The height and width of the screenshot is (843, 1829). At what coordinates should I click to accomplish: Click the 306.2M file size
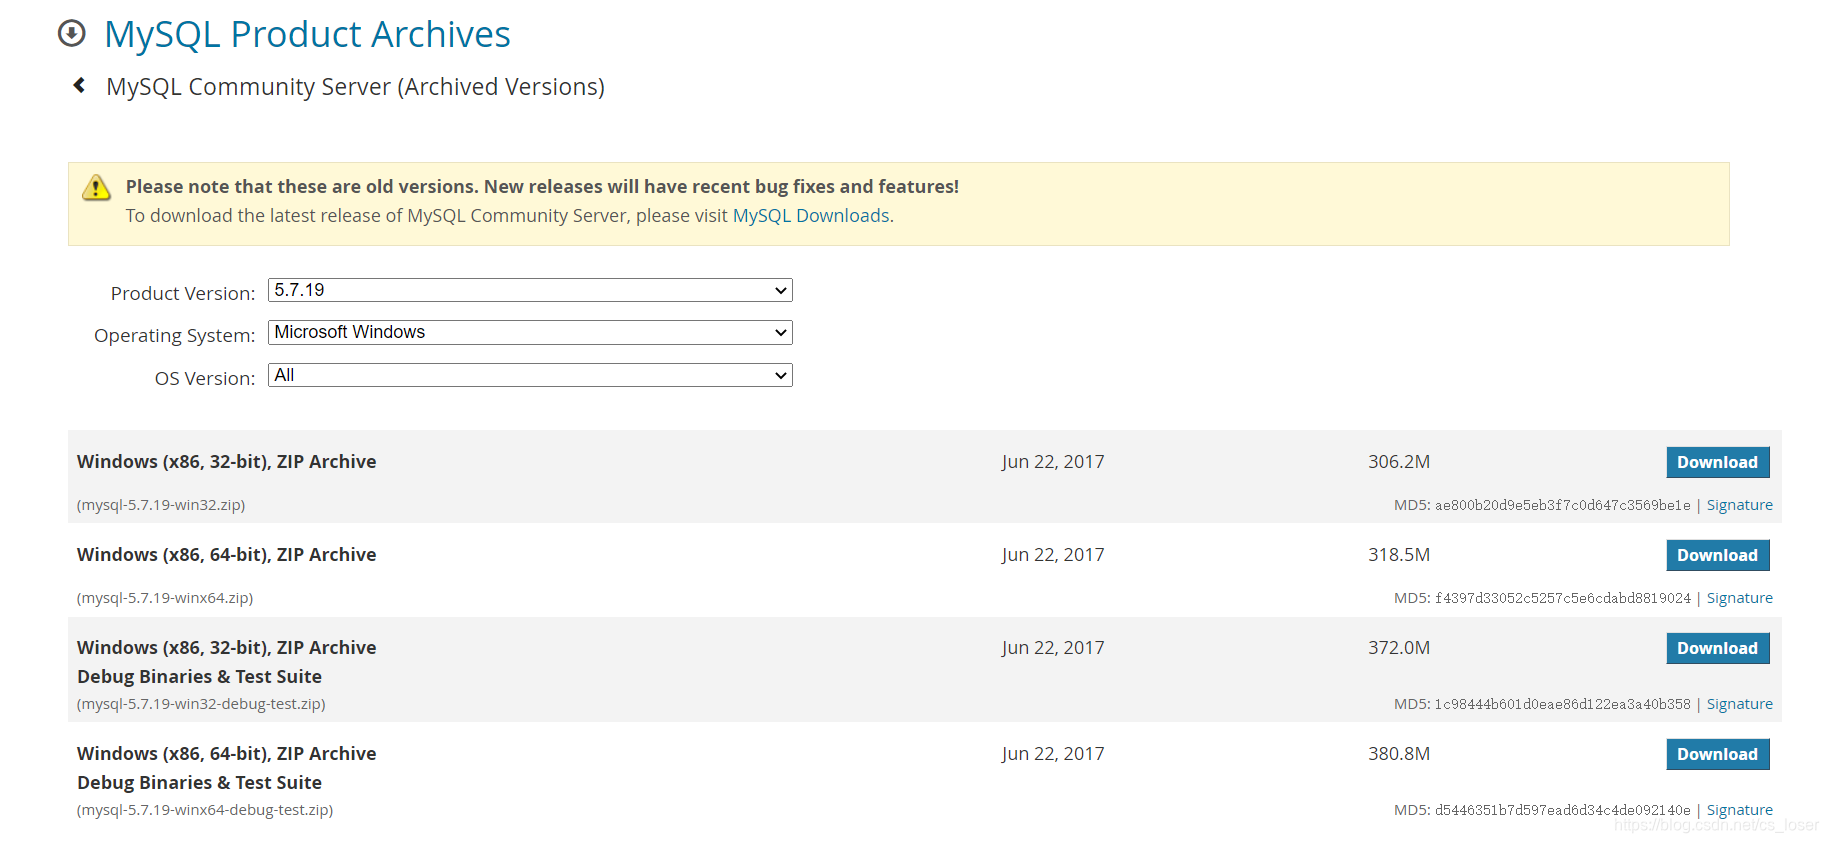pos(1399,462)
